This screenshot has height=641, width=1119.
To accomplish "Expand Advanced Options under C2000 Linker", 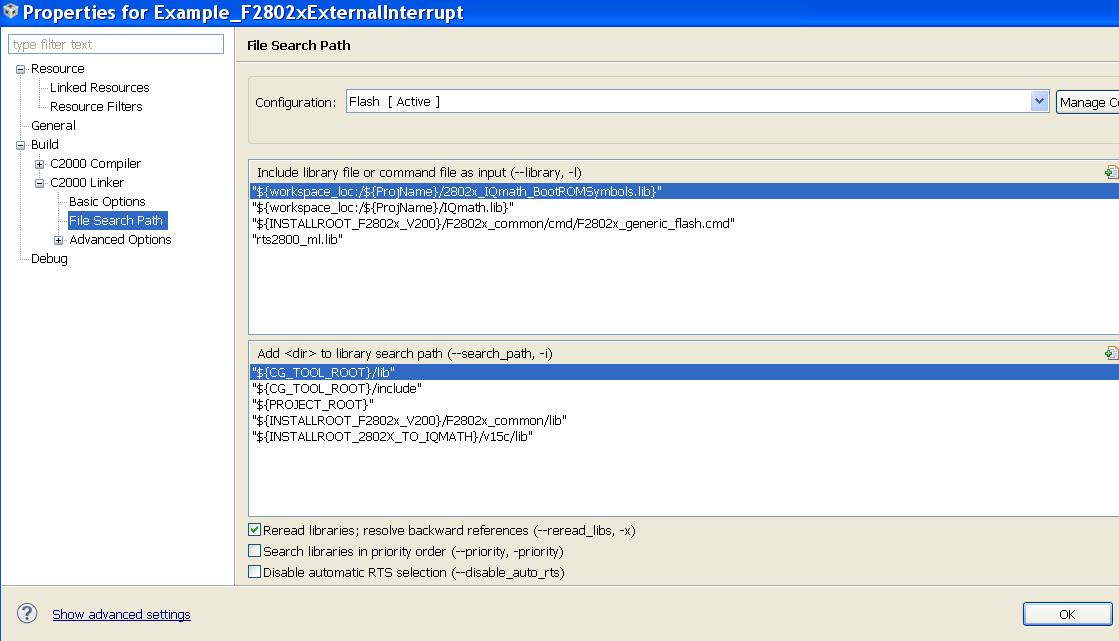I will [x=58, y=239].
